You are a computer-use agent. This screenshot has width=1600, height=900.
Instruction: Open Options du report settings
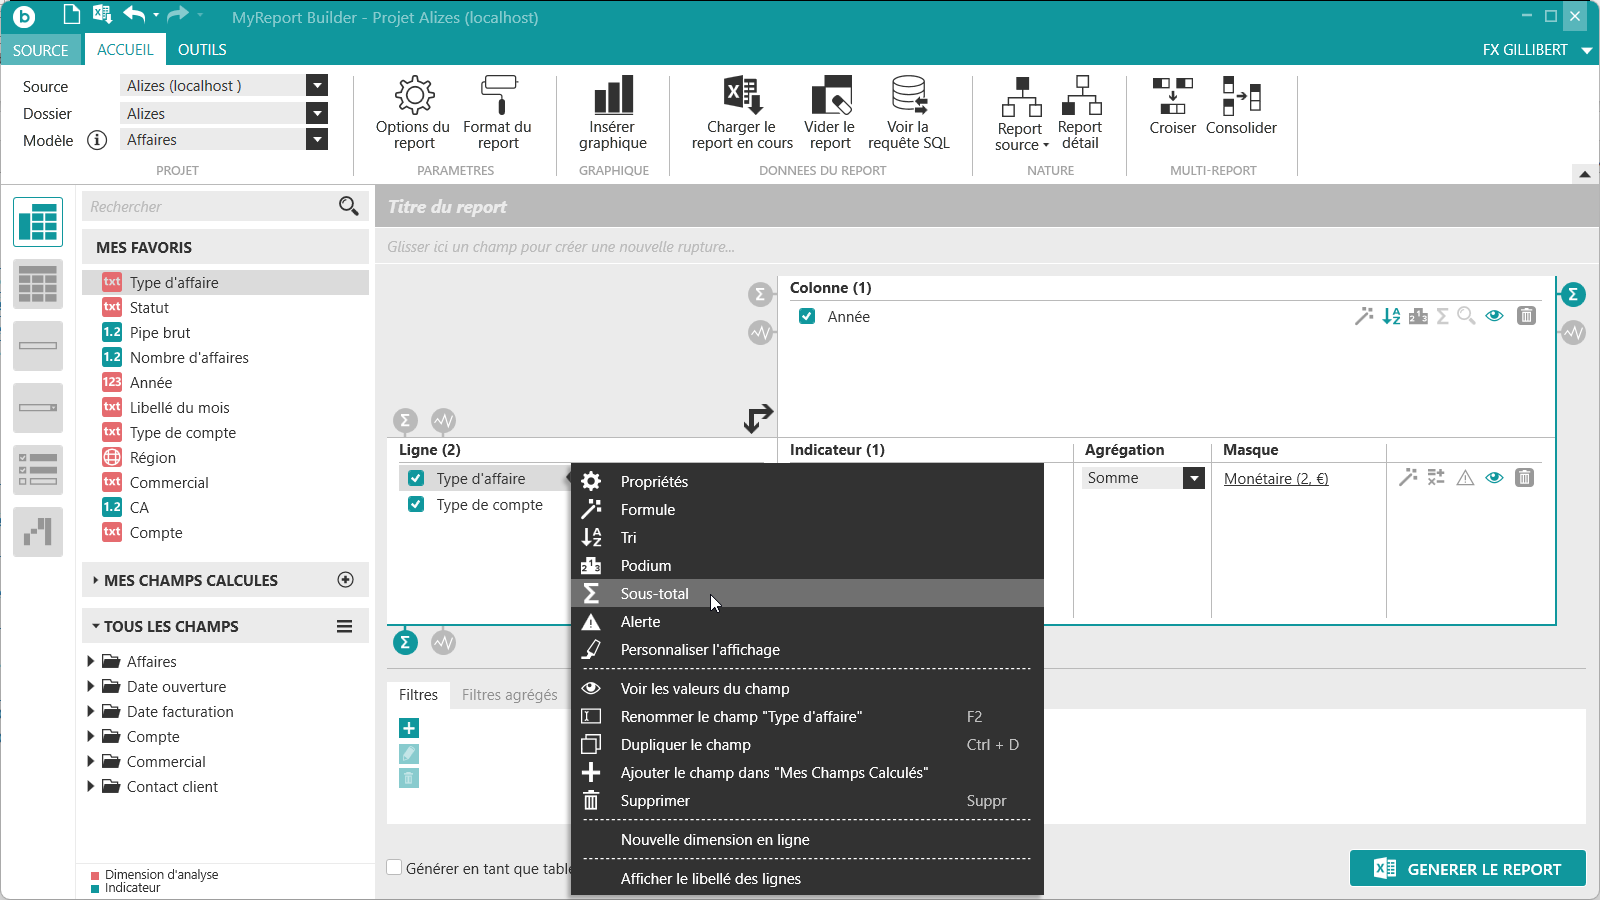click(x=413, y=113)
